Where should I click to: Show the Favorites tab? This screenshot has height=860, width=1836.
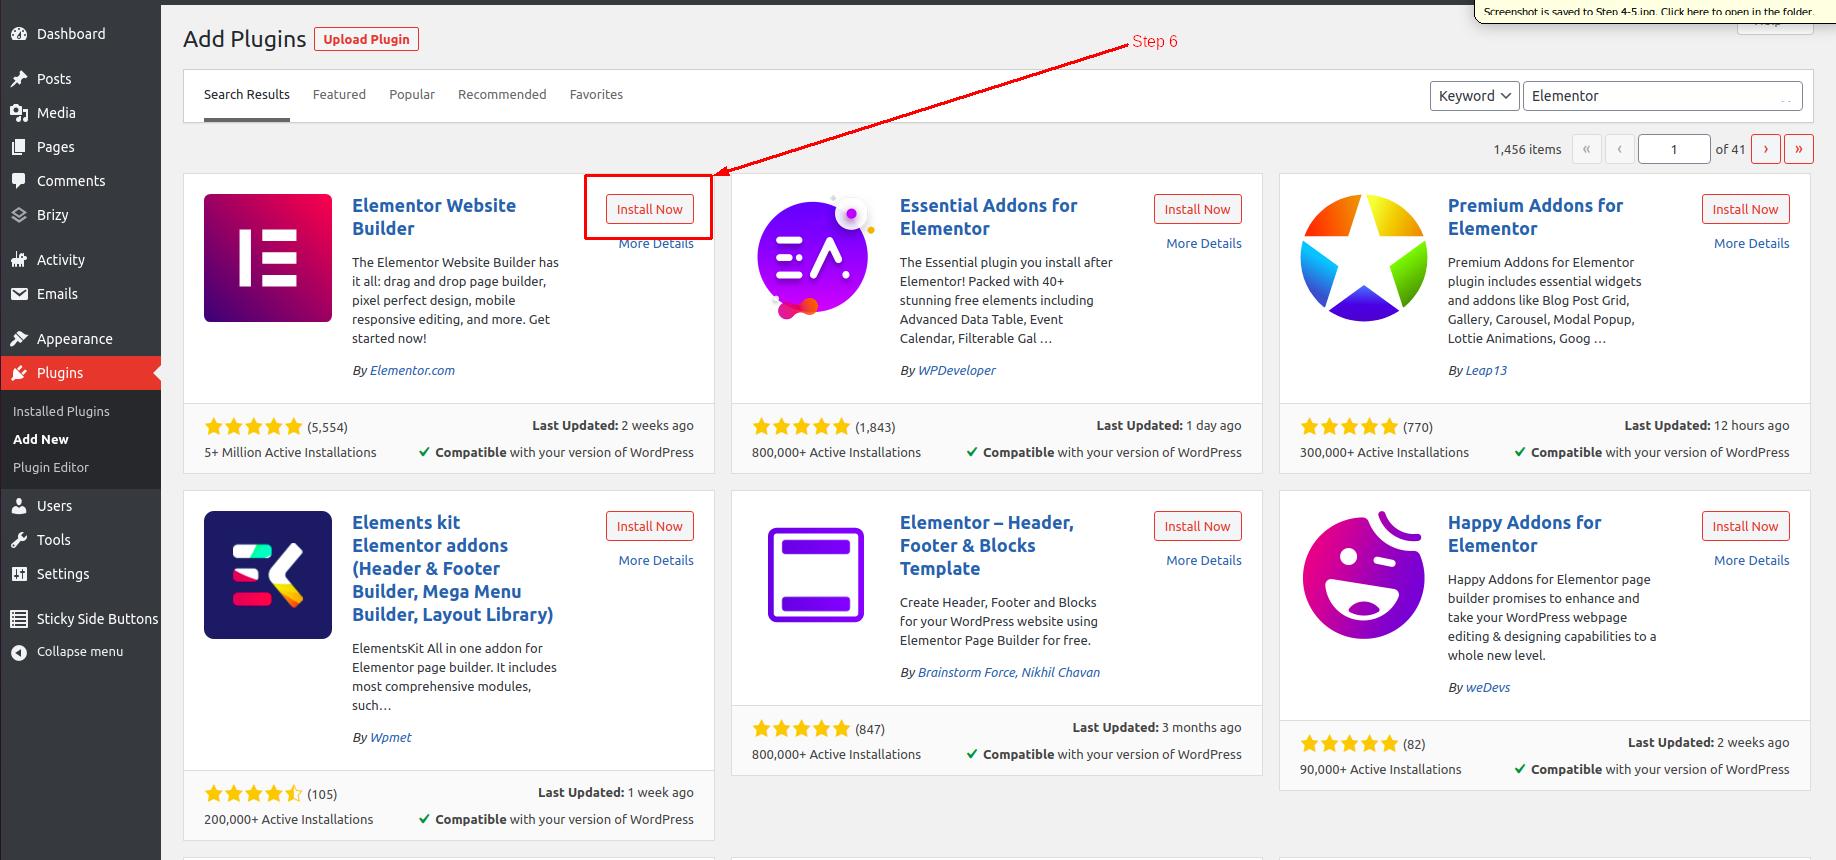pyautogui.click(x=596, y=95)
